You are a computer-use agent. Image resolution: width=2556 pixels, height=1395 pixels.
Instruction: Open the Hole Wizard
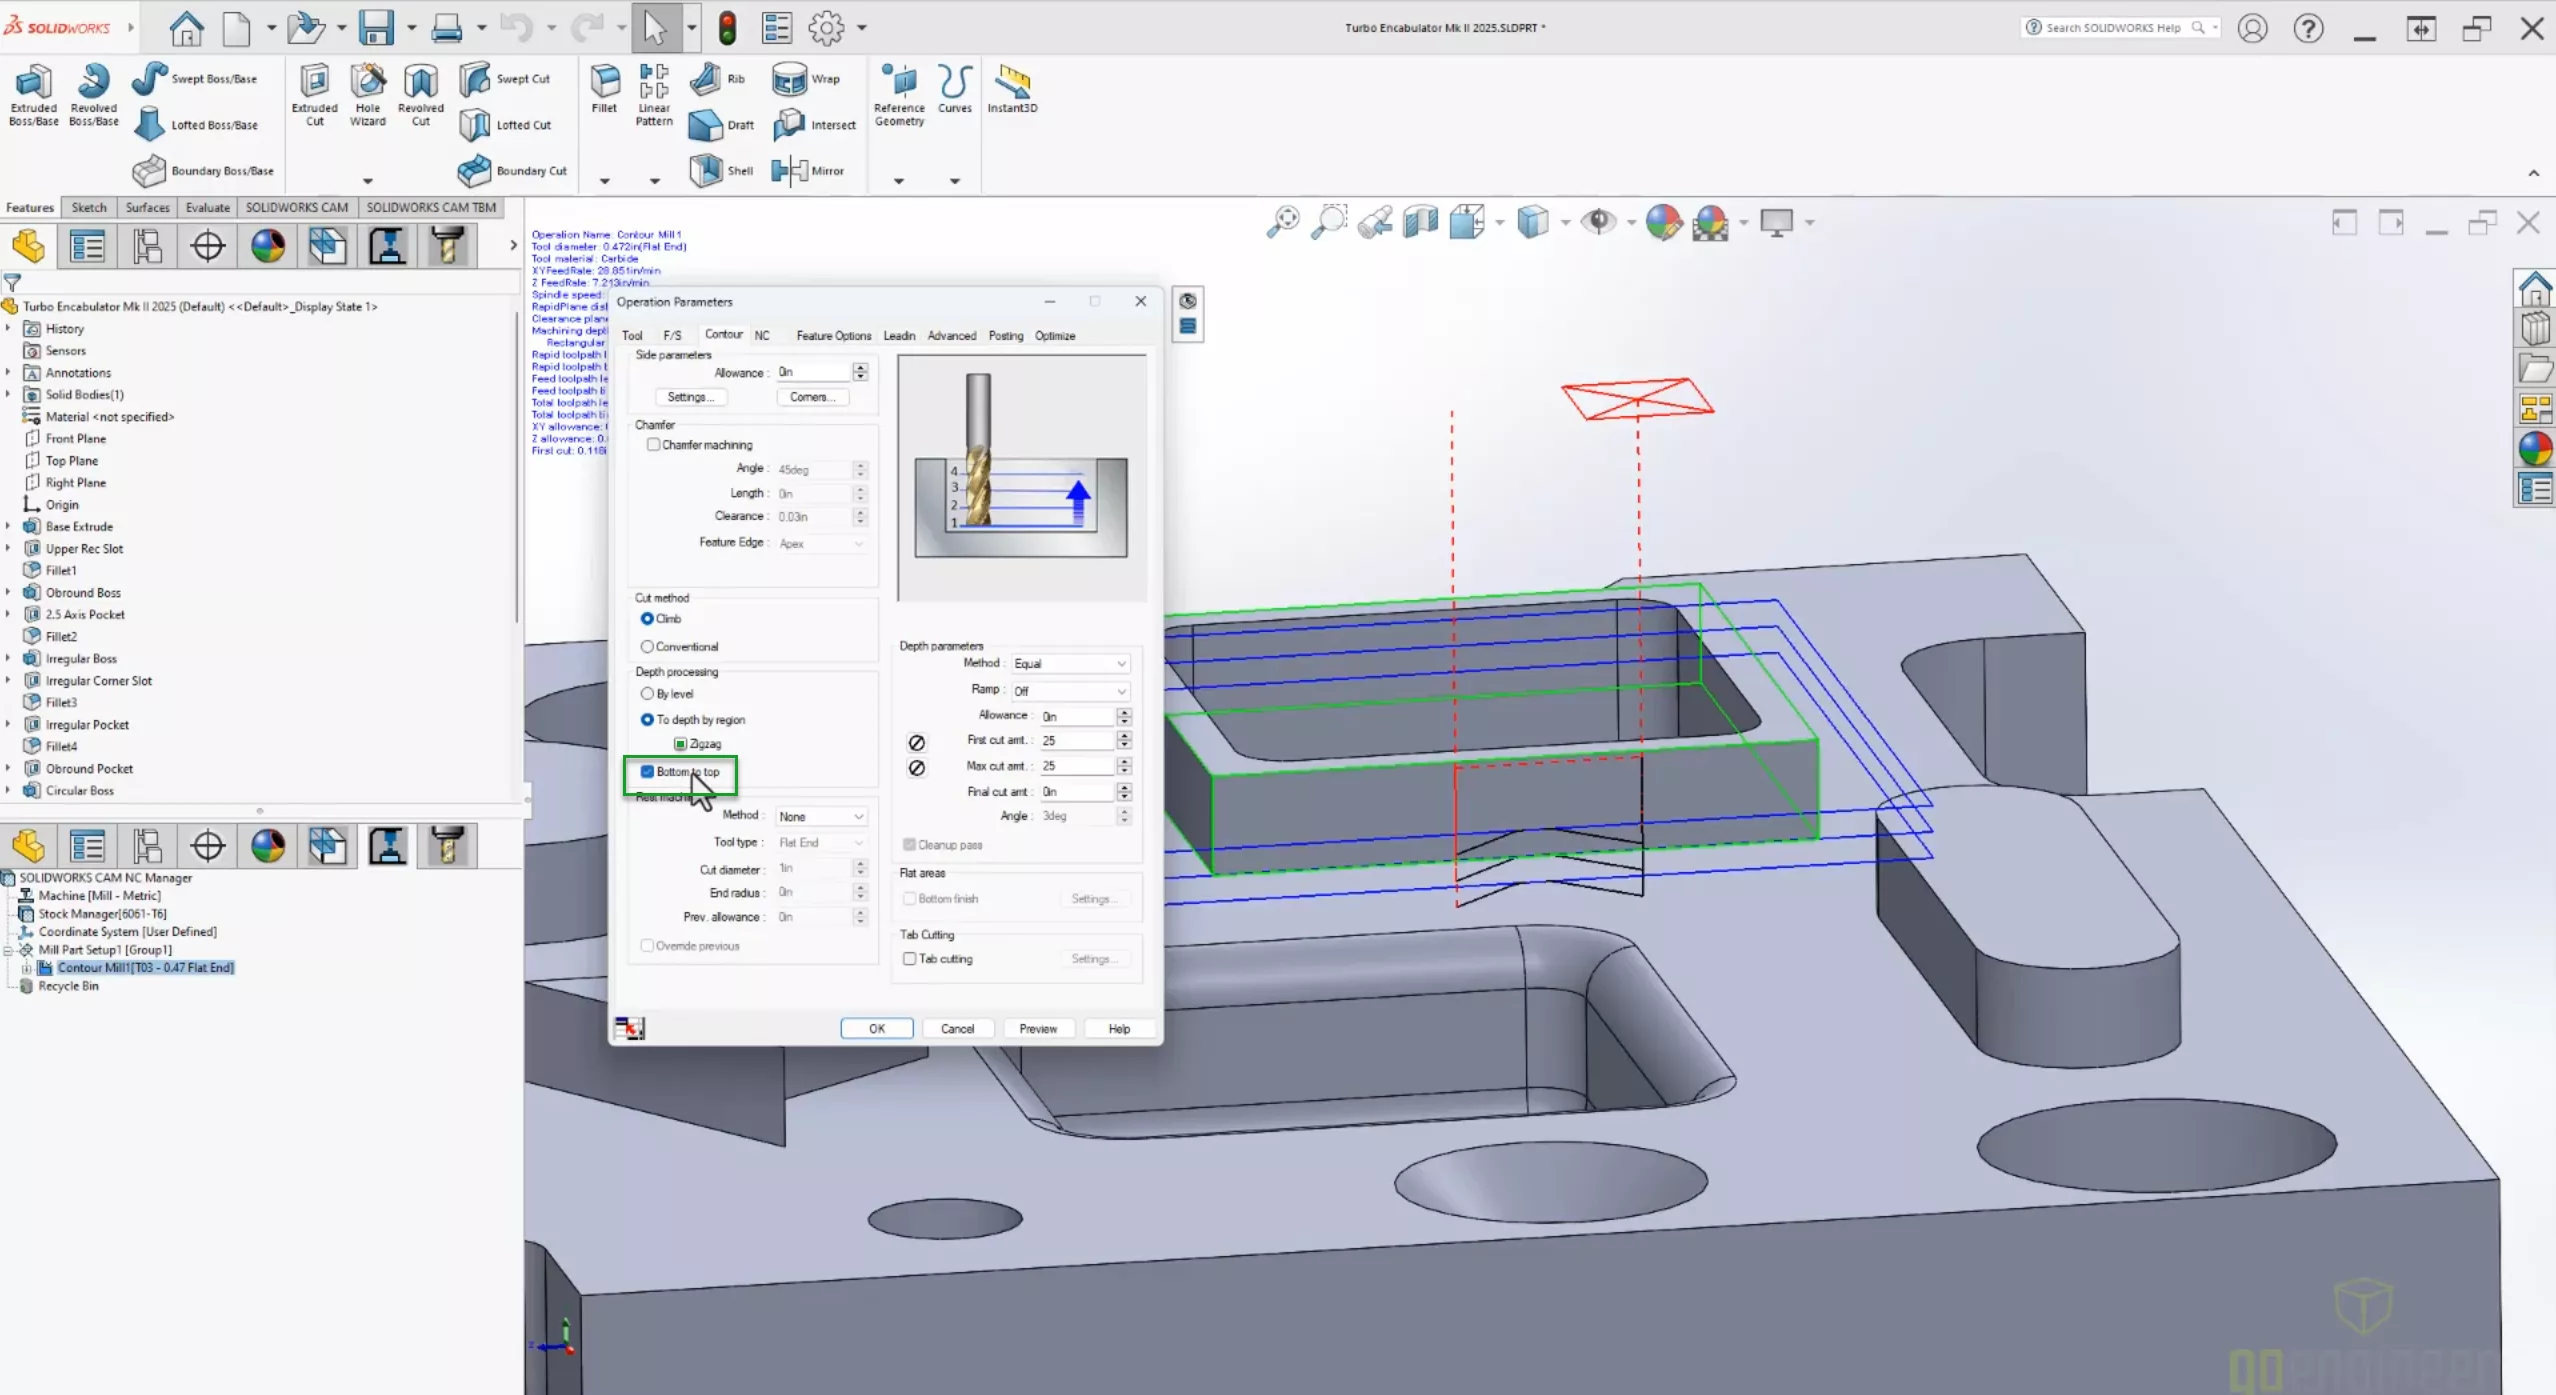click(367, 95)
